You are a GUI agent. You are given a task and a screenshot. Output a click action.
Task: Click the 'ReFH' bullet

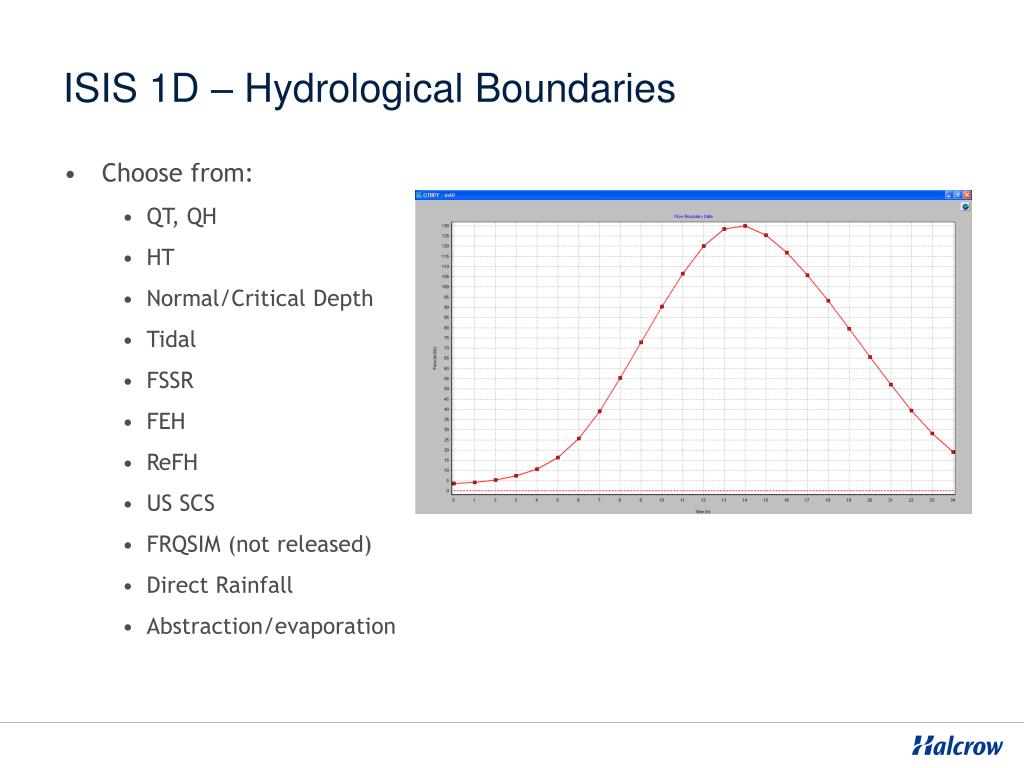click(x=172, y=462)
